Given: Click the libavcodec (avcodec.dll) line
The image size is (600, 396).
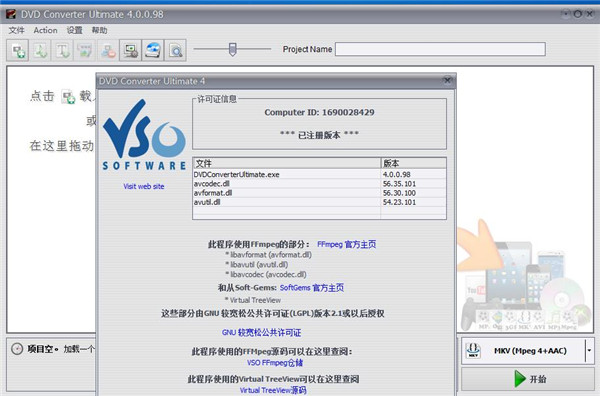Looking at the screenshot, I should pos(266,274).
